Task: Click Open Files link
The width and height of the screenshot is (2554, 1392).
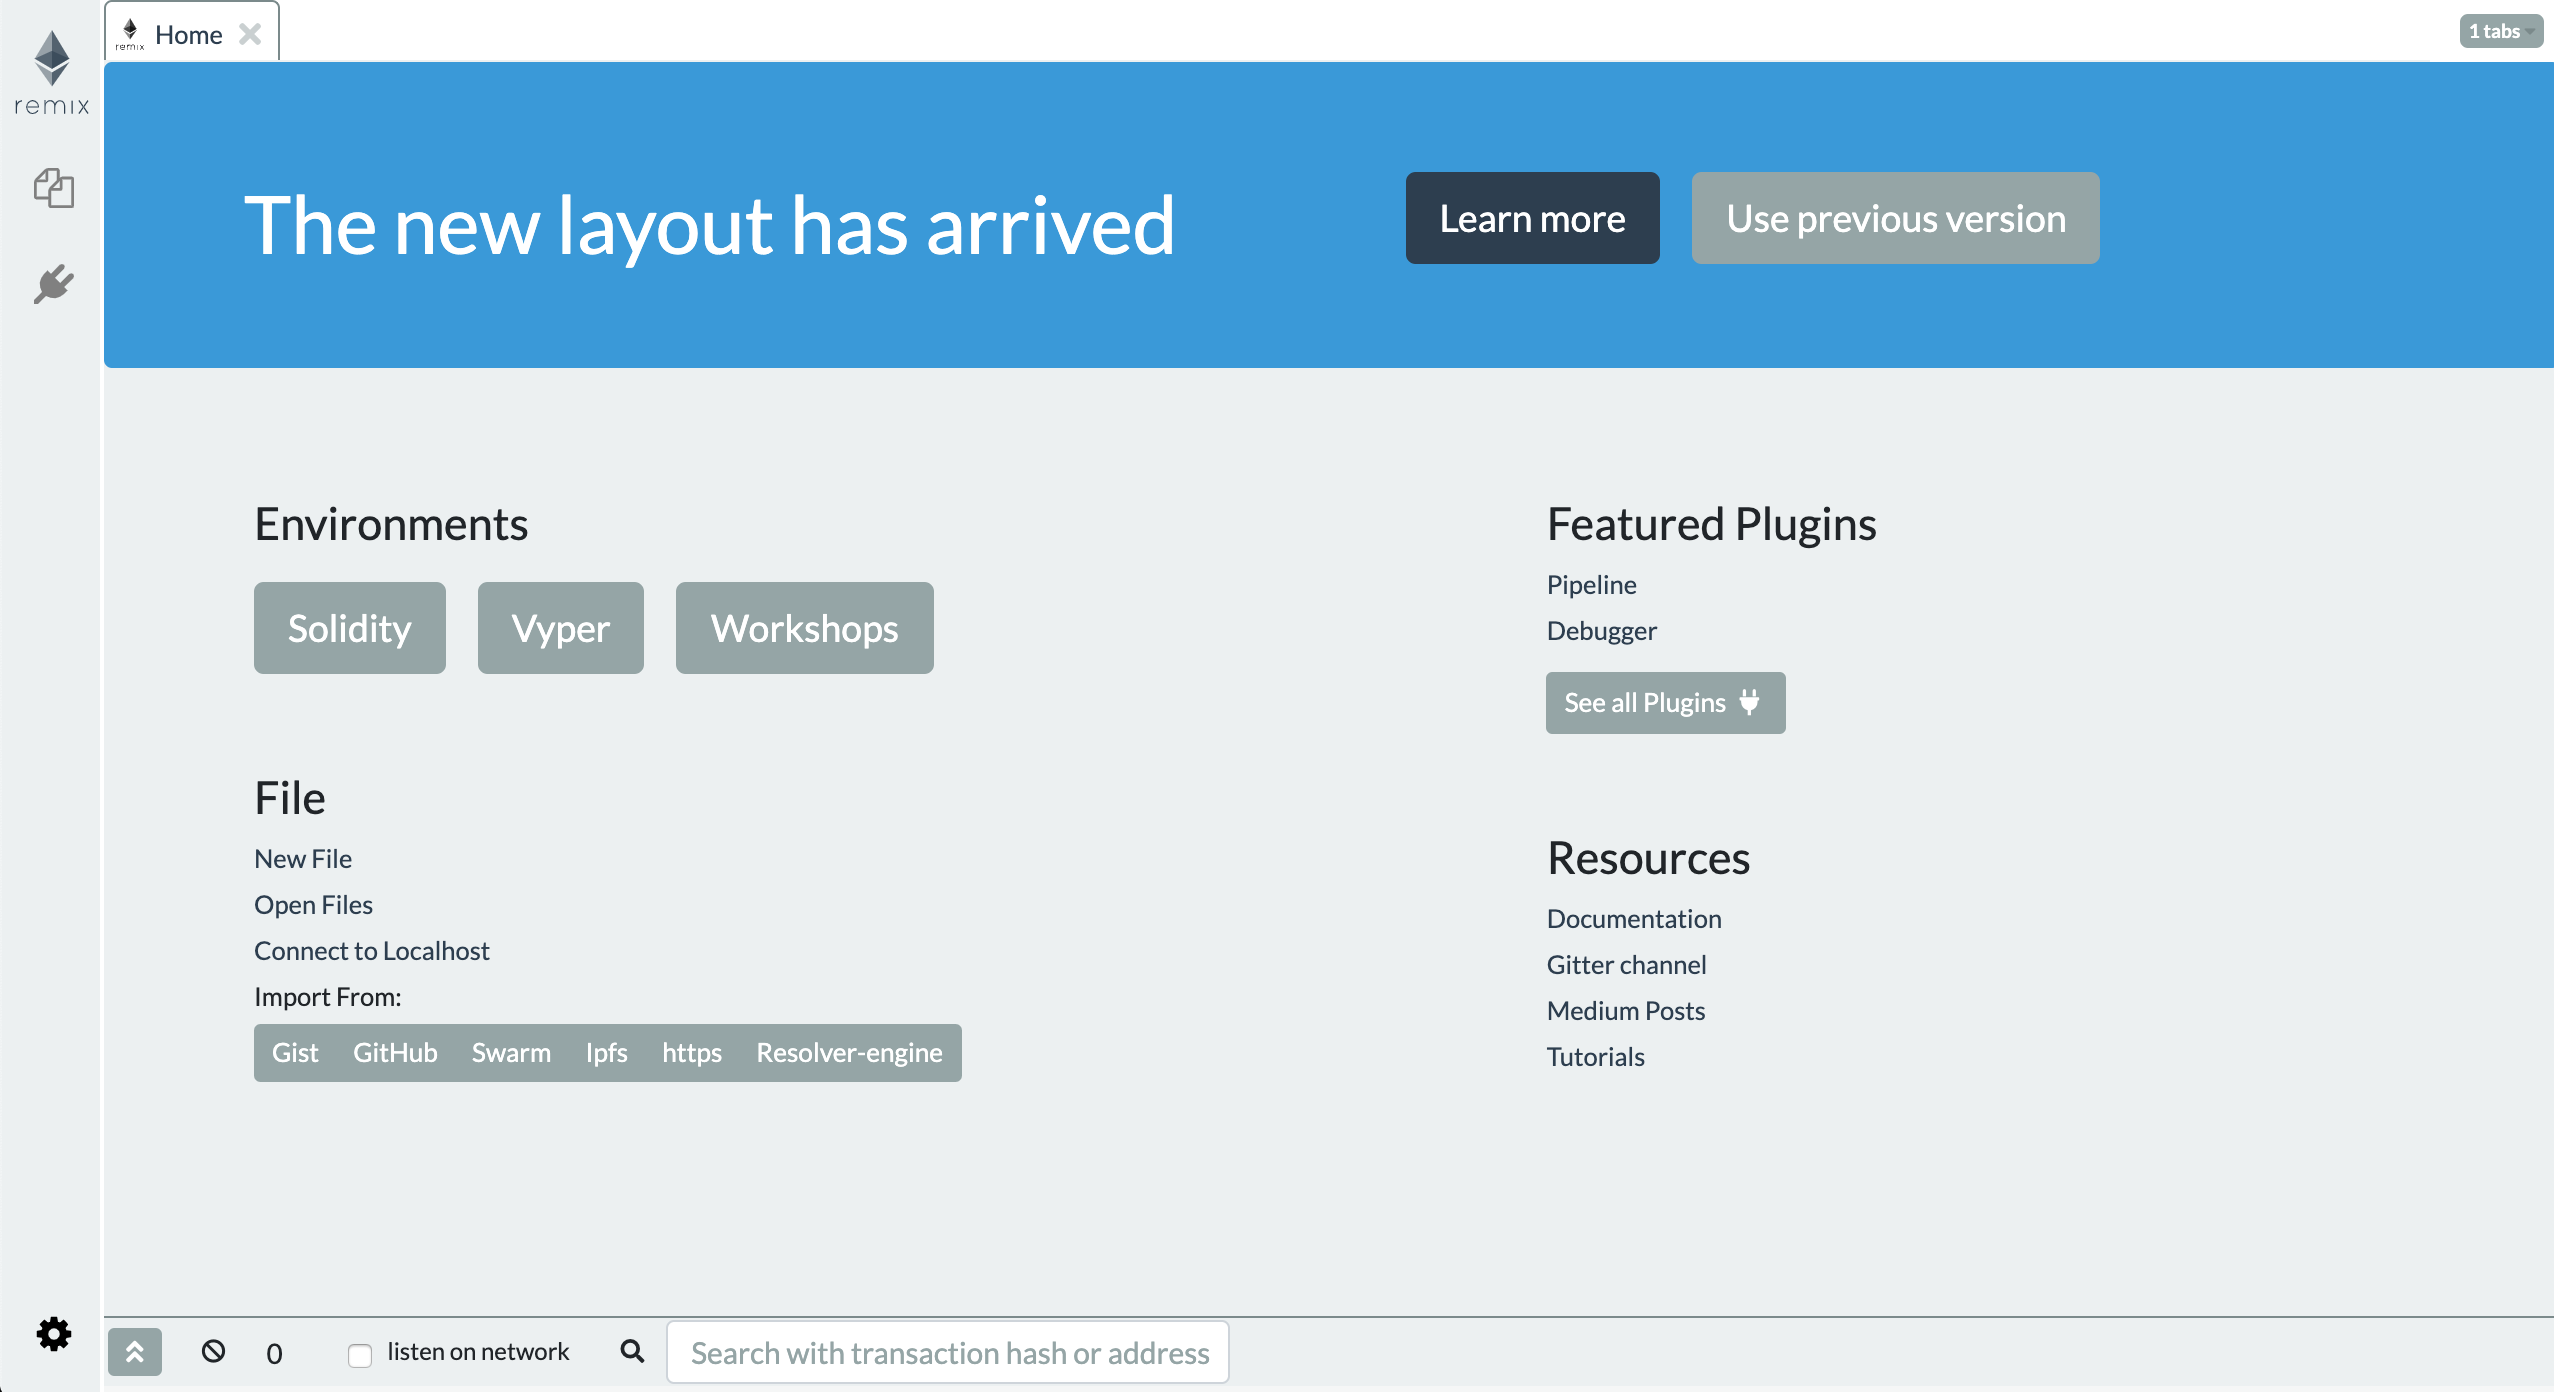Action: pos(313,905)
